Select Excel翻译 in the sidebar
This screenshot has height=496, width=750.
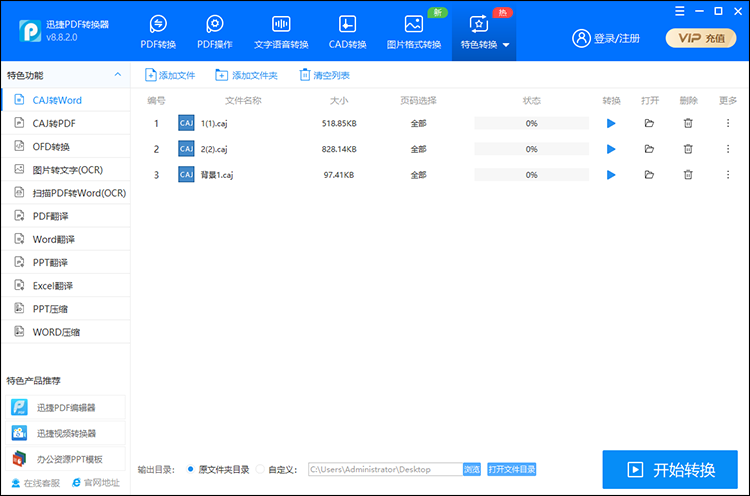(x=66, y=286)
